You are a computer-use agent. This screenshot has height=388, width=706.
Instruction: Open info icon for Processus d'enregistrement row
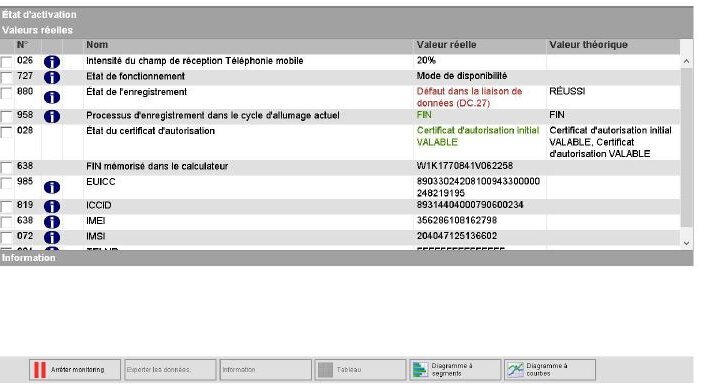[52, 116]
